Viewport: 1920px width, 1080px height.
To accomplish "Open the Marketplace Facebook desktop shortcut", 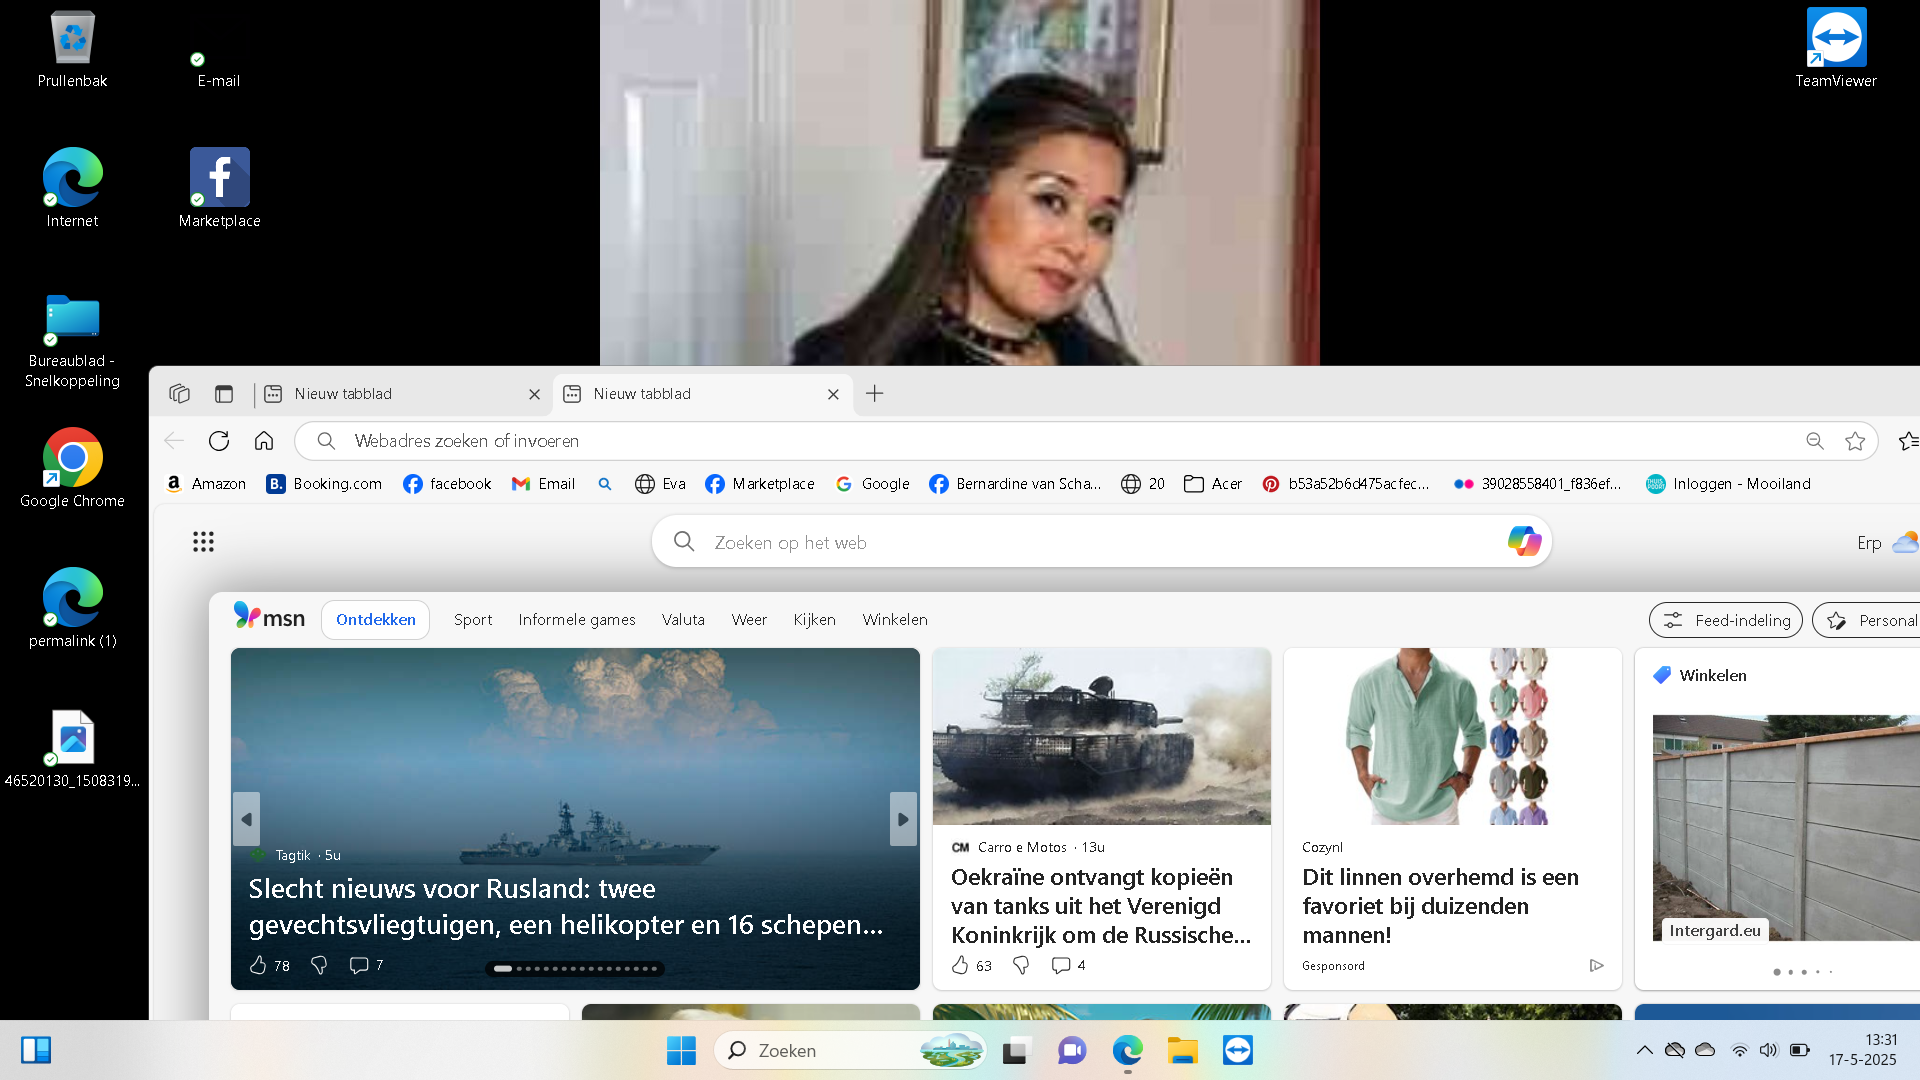I will [x=219, y=189].
